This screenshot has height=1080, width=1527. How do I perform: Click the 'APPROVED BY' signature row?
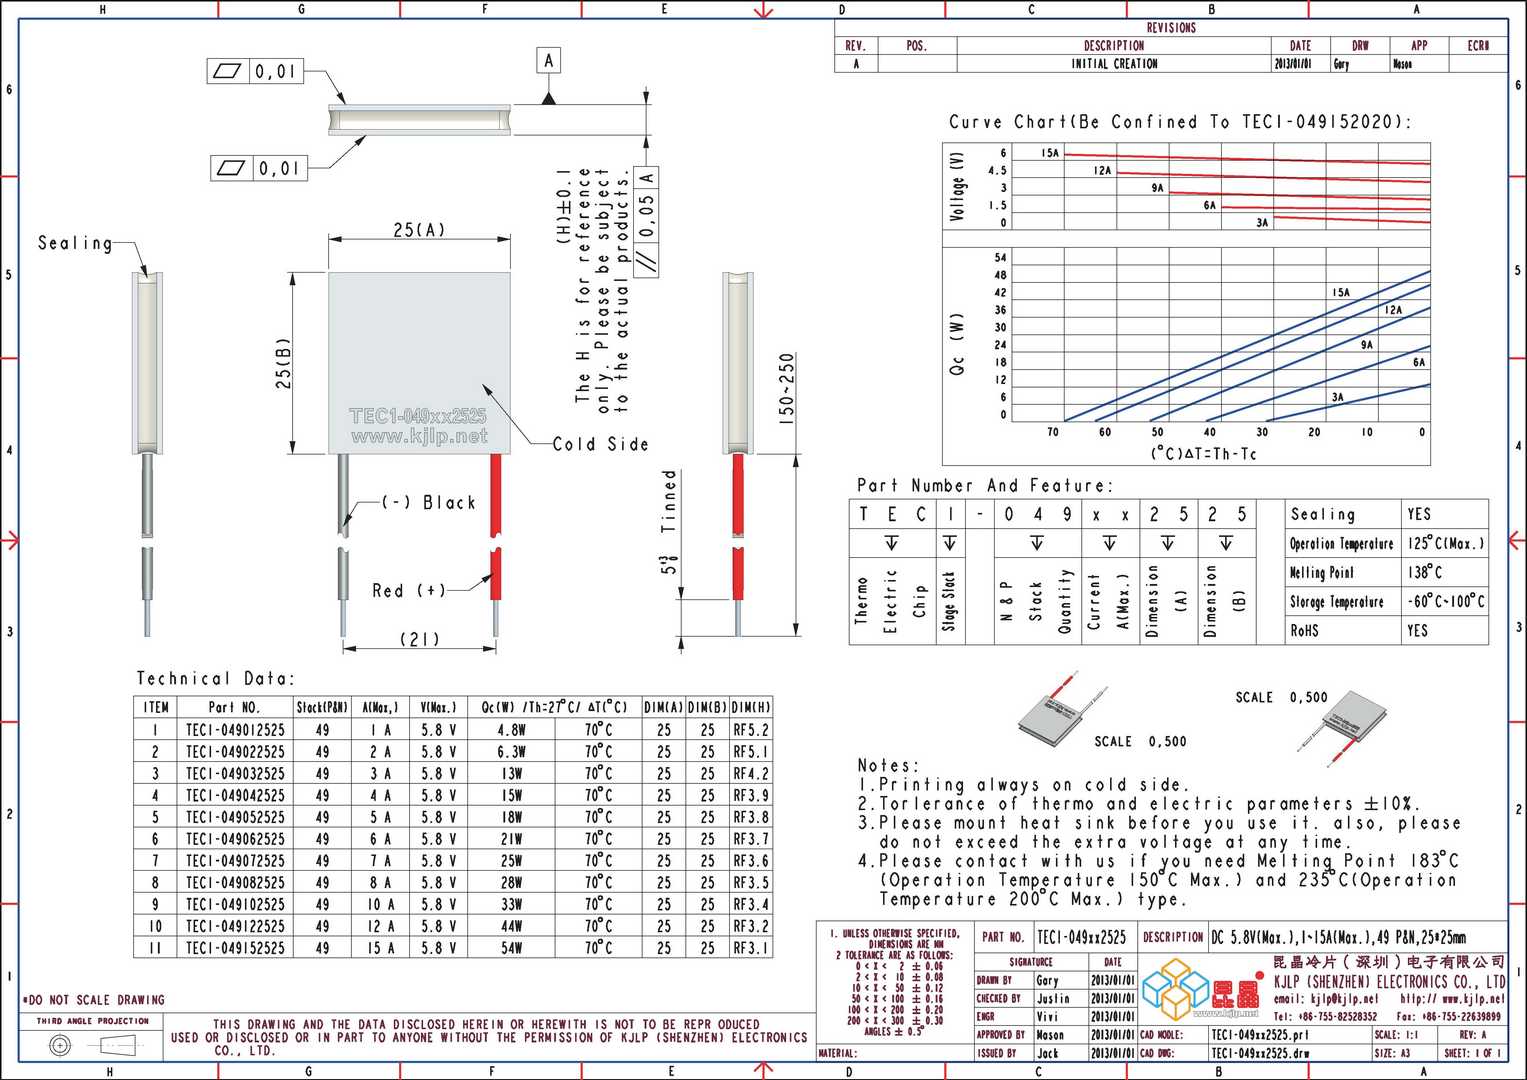tap(1055, 1035)
